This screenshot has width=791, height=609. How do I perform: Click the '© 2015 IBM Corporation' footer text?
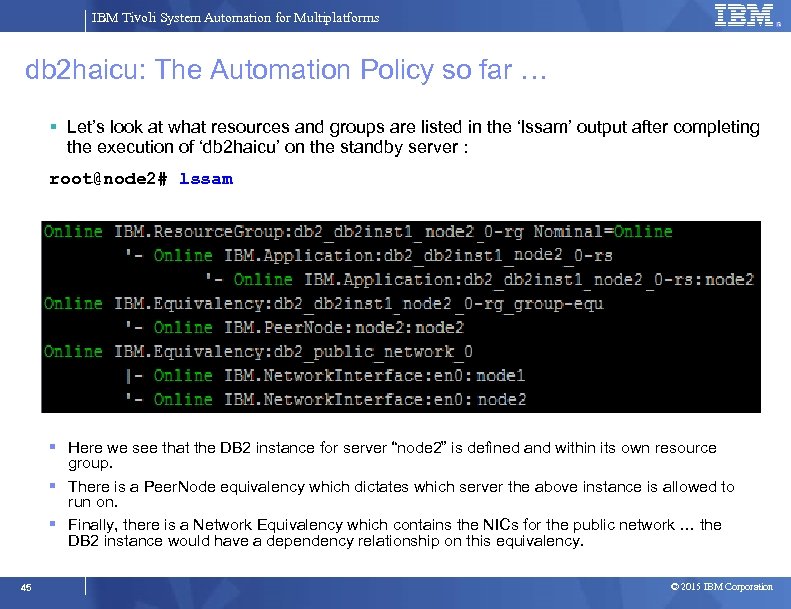click(x=721, y=586)
